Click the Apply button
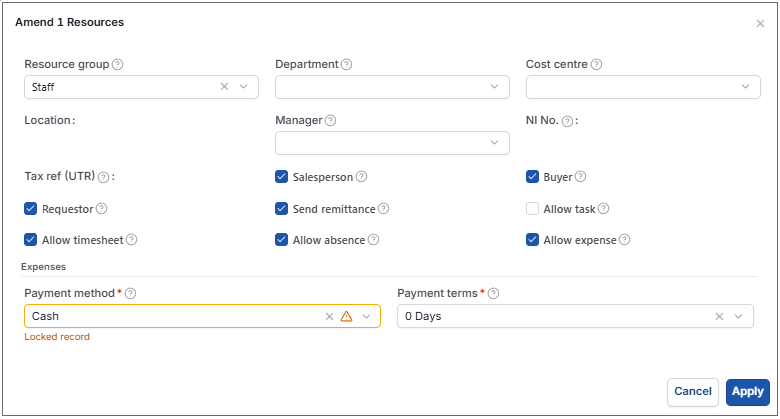The image size is (780, 419). click(748, 392)
